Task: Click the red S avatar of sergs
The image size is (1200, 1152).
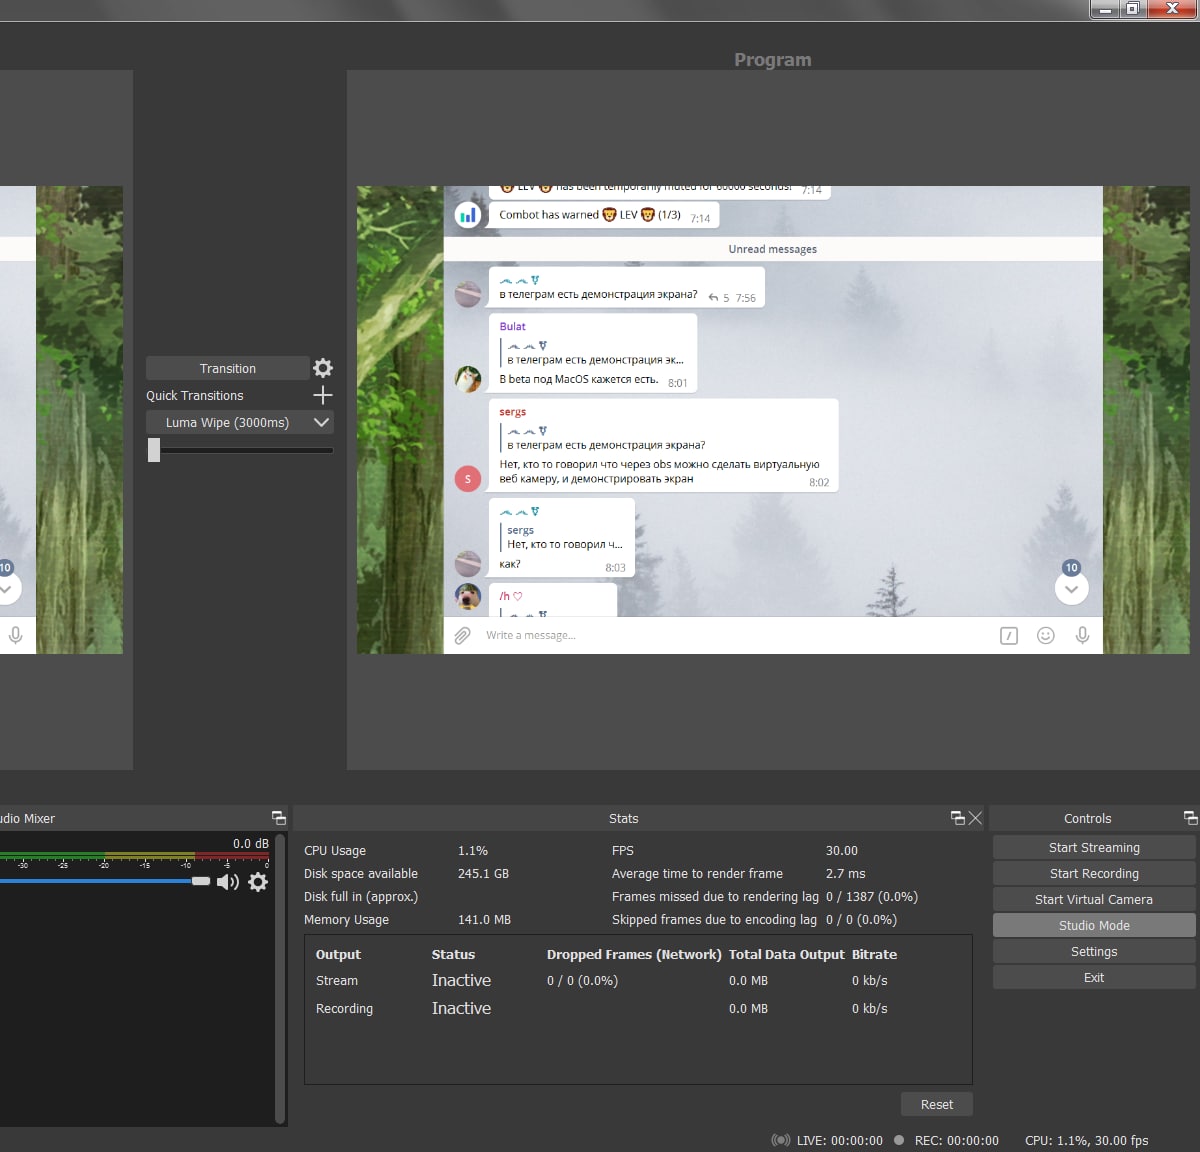Action: 468,479
